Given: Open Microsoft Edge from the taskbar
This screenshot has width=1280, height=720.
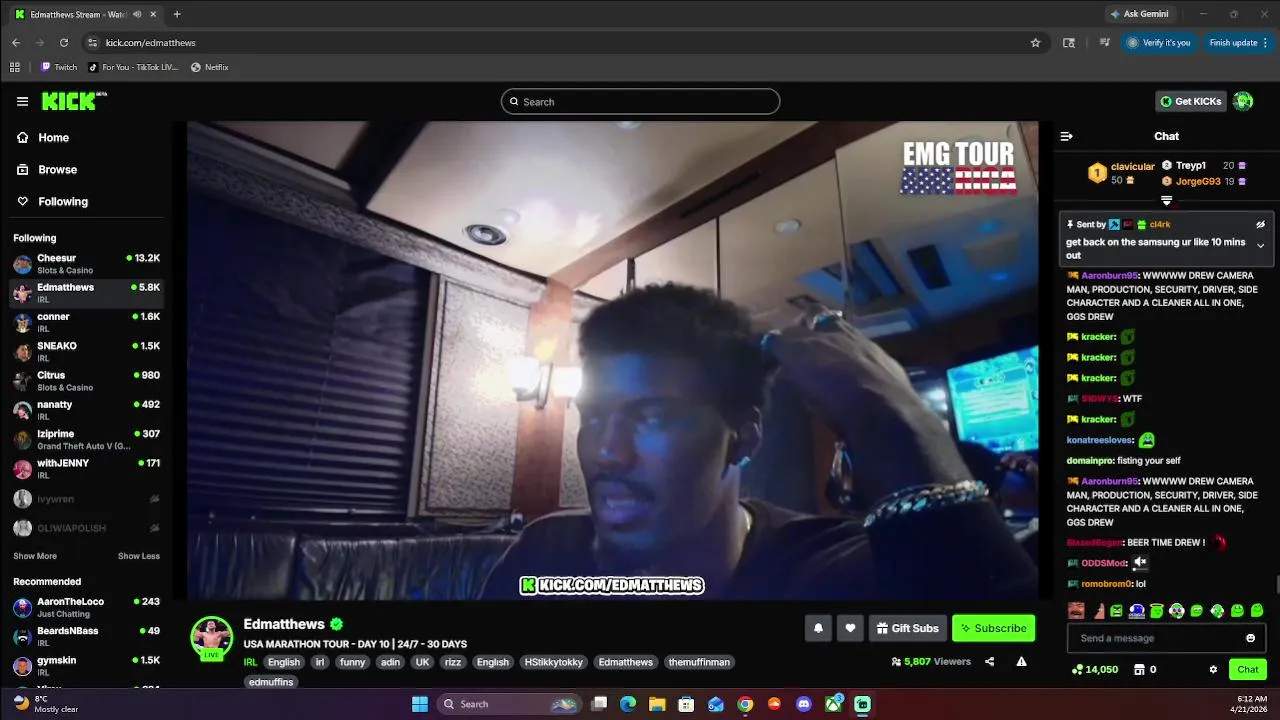Looking at the screenshot, I should tap(628, 704).
